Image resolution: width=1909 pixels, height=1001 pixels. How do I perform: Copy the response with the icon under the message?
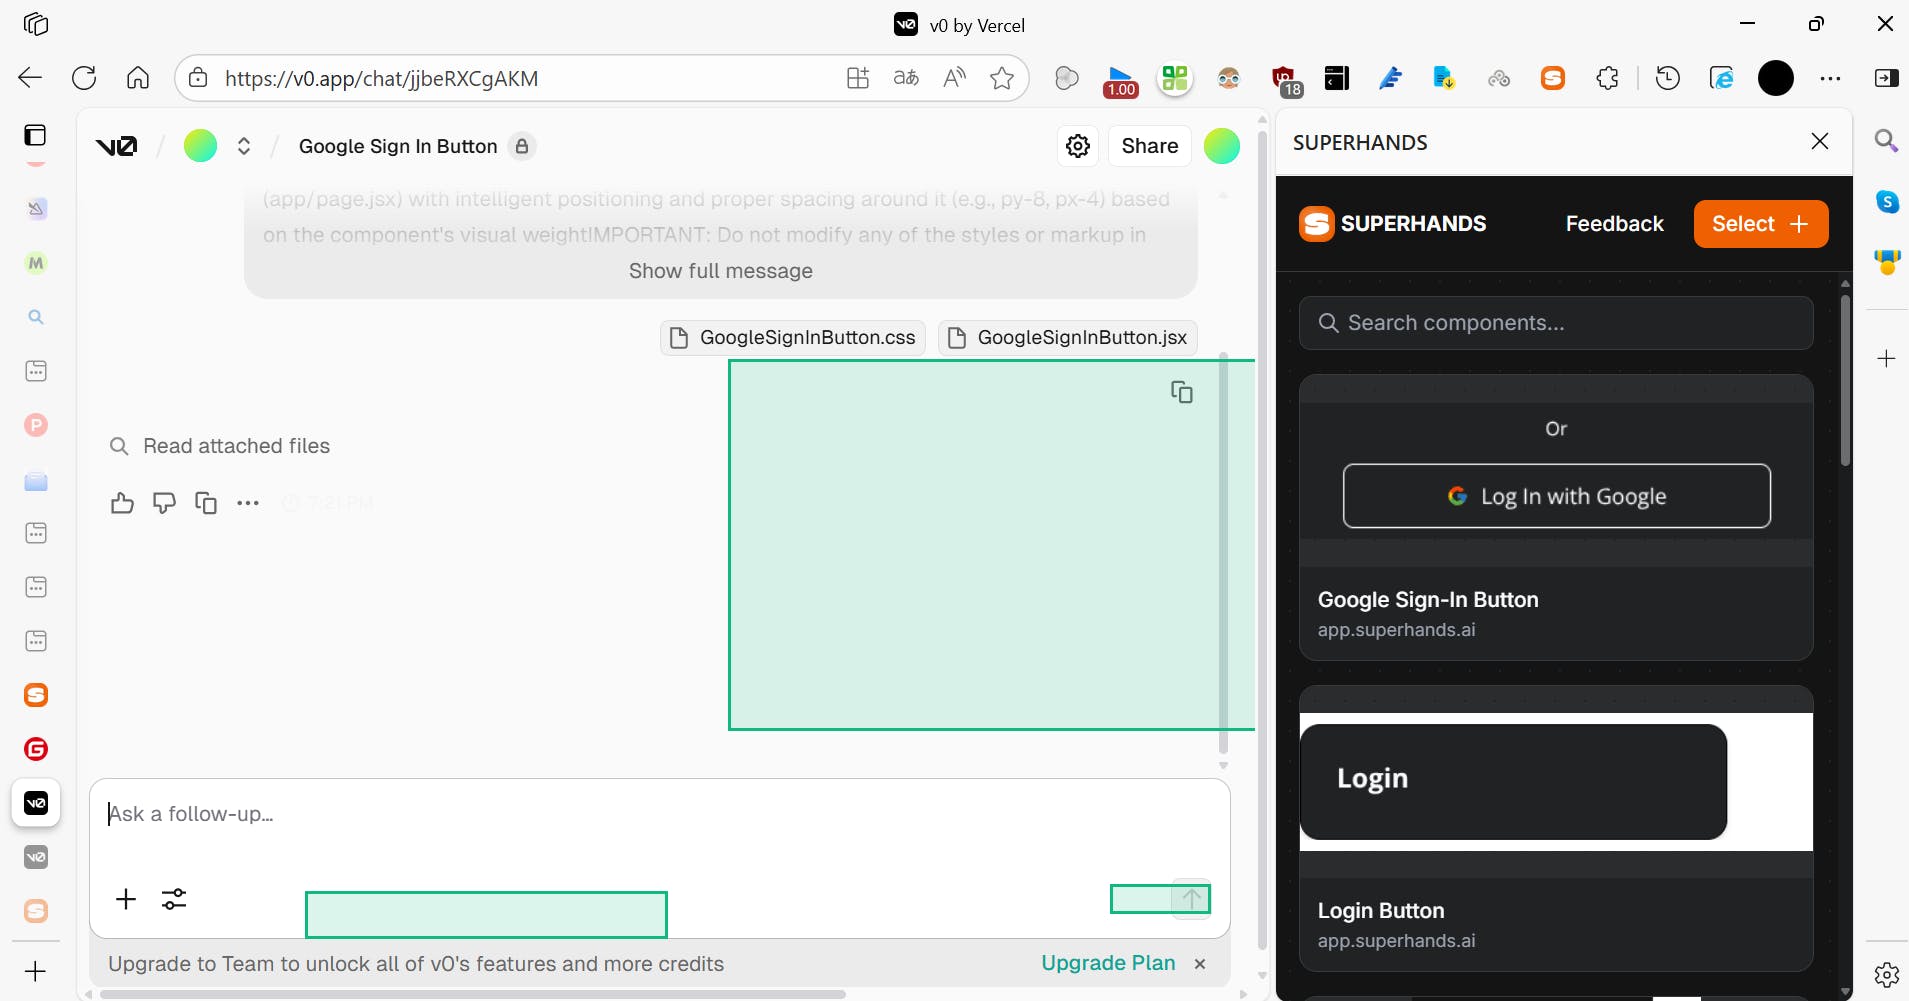pos(206,503)
